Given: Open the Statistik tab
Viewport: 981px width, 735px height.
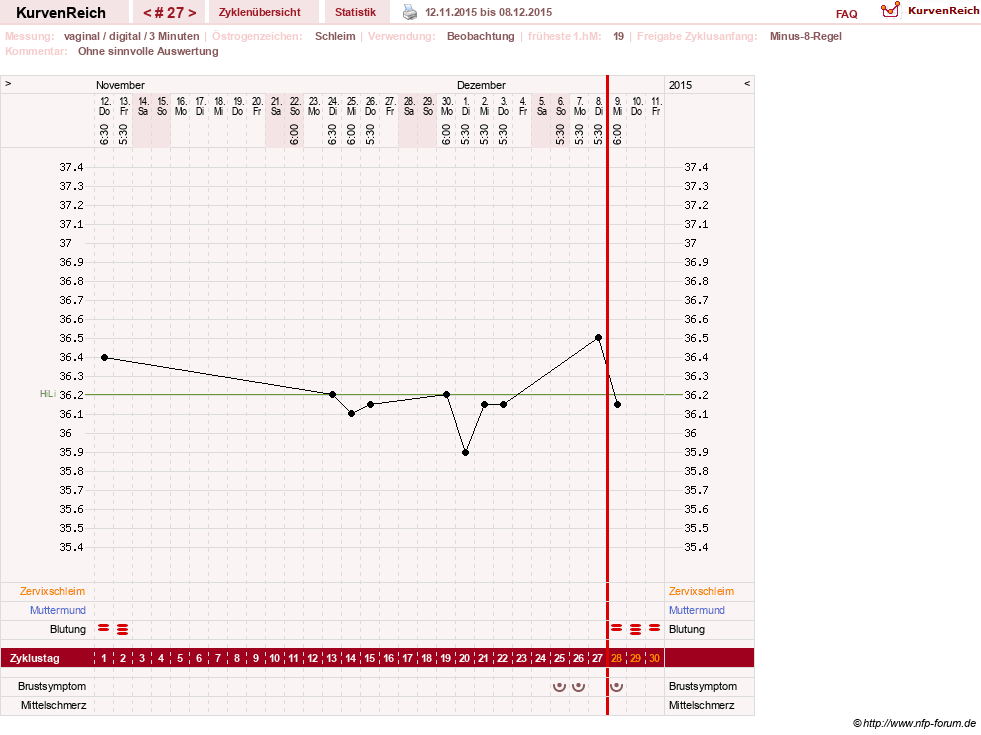Looking at the screenshot, I should (355, 12).
